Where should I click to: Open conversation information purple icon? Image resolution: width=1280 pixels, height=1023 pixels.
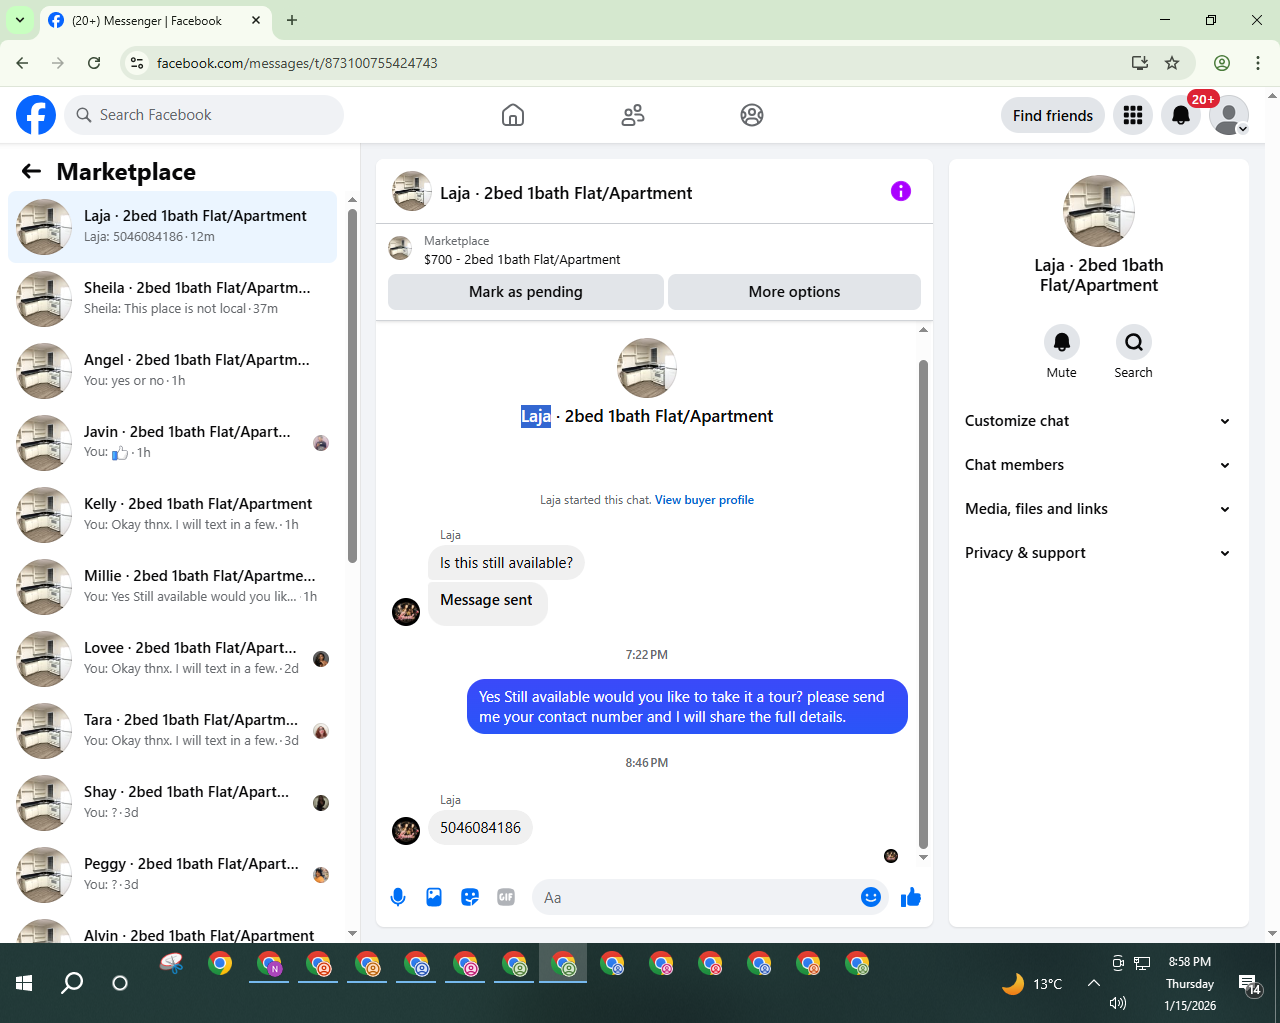tap(901, 191)
